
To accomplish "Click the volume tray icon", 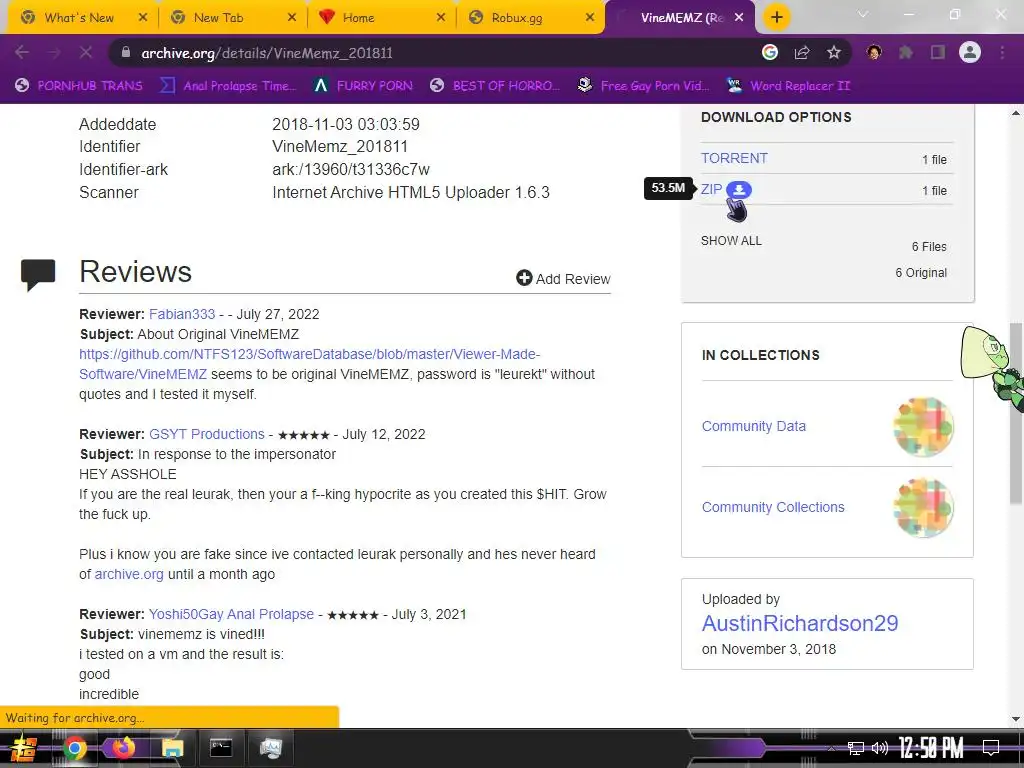I will (x=880, y=748).
